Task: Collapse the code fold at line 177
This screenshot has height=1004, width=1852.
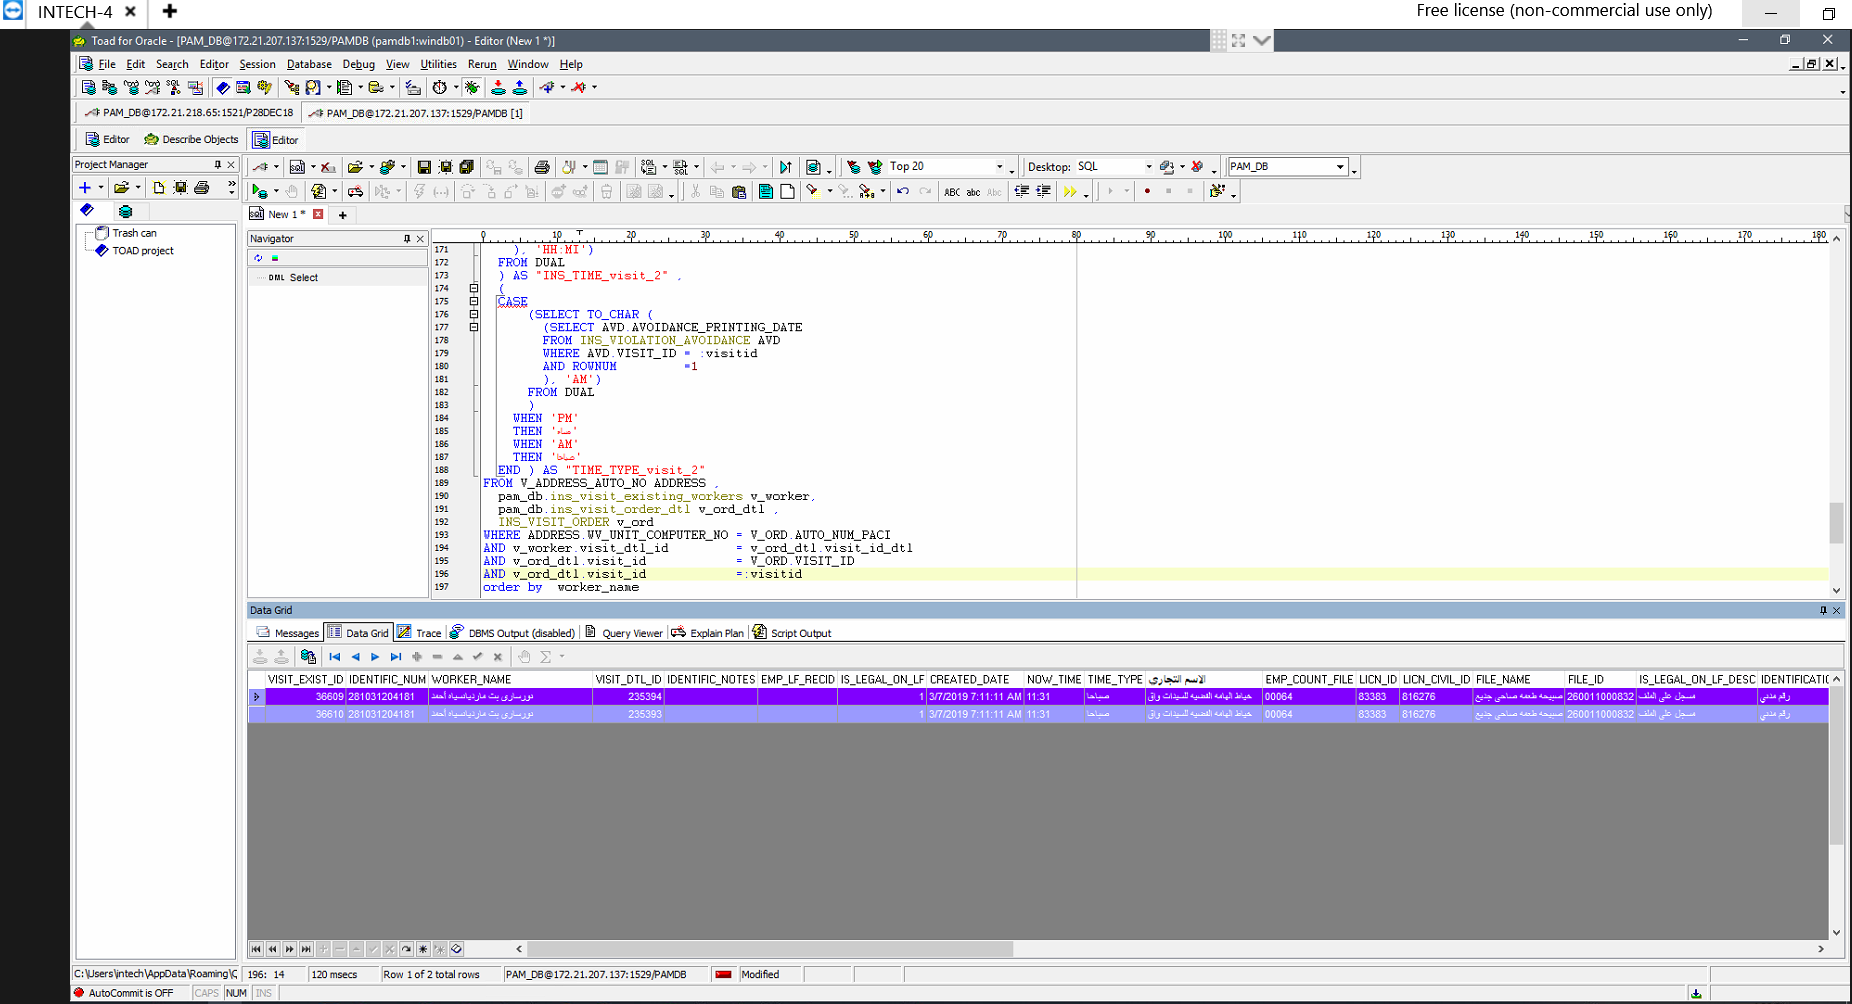Action: pyautogui.click(x=474, y=327)
